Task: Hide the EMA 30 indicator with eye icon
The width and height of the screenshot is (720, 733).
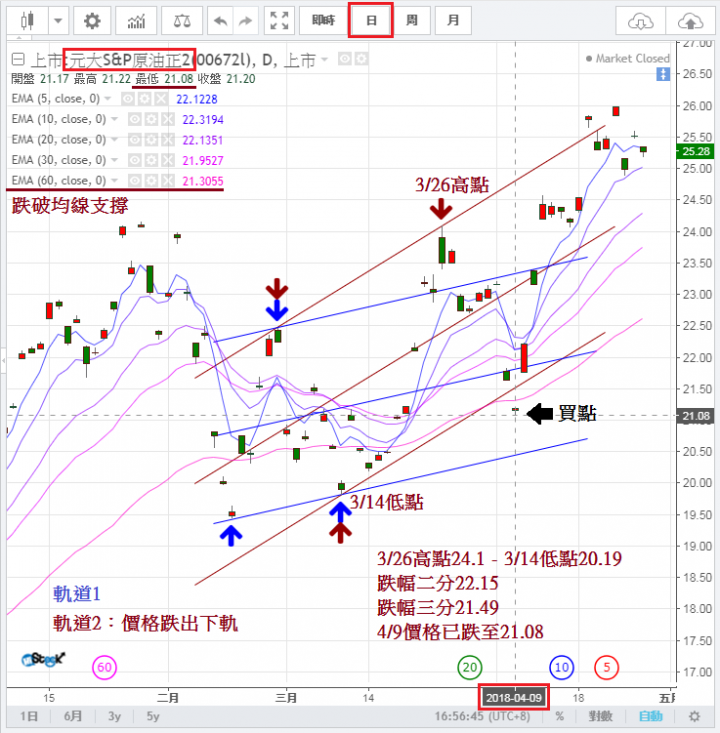Action: 135,160
